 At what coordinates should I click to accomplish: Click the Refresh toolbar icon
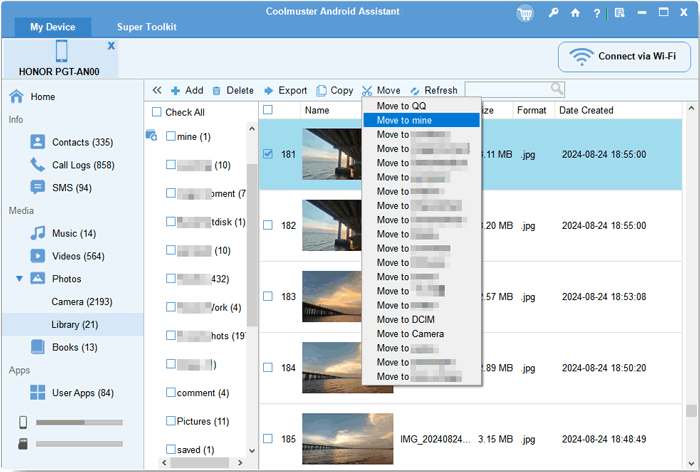click(x=415, y=90)
